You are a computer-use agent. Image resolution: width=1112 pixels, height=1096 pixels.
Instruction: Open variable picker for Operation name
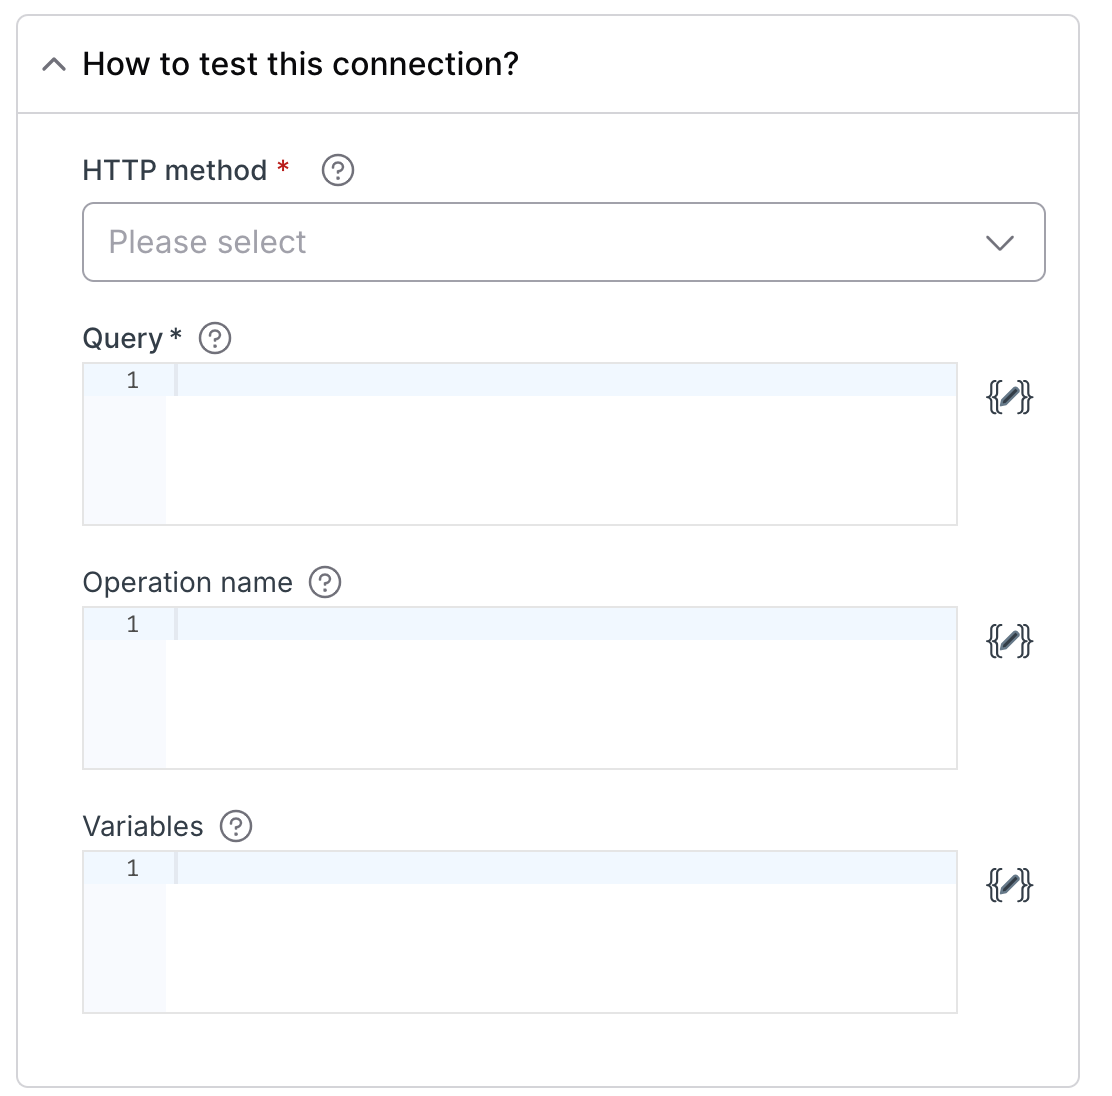coord(1010,641)
